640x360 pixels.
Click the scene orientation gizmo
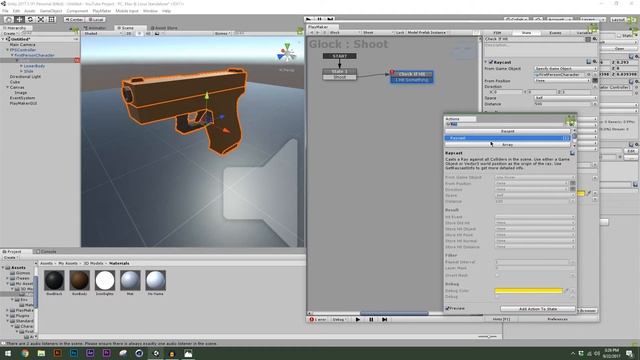click(287, 53)
